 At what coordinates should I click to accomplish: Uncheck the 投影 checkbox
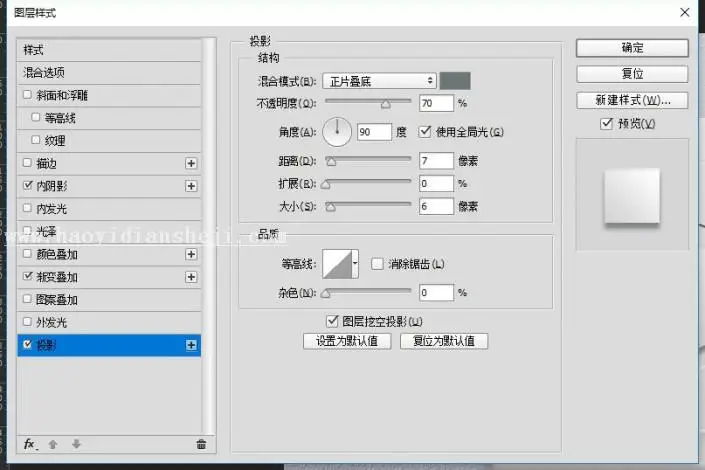(27, 345)
